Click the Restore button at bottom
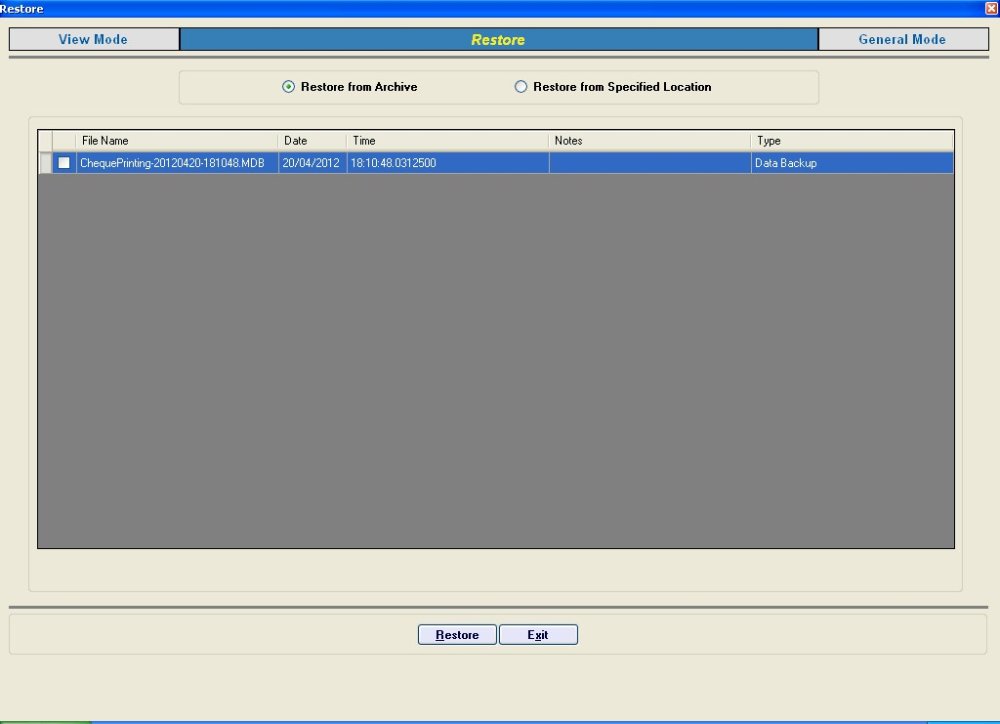1000x724 pixels. (457, 635)
